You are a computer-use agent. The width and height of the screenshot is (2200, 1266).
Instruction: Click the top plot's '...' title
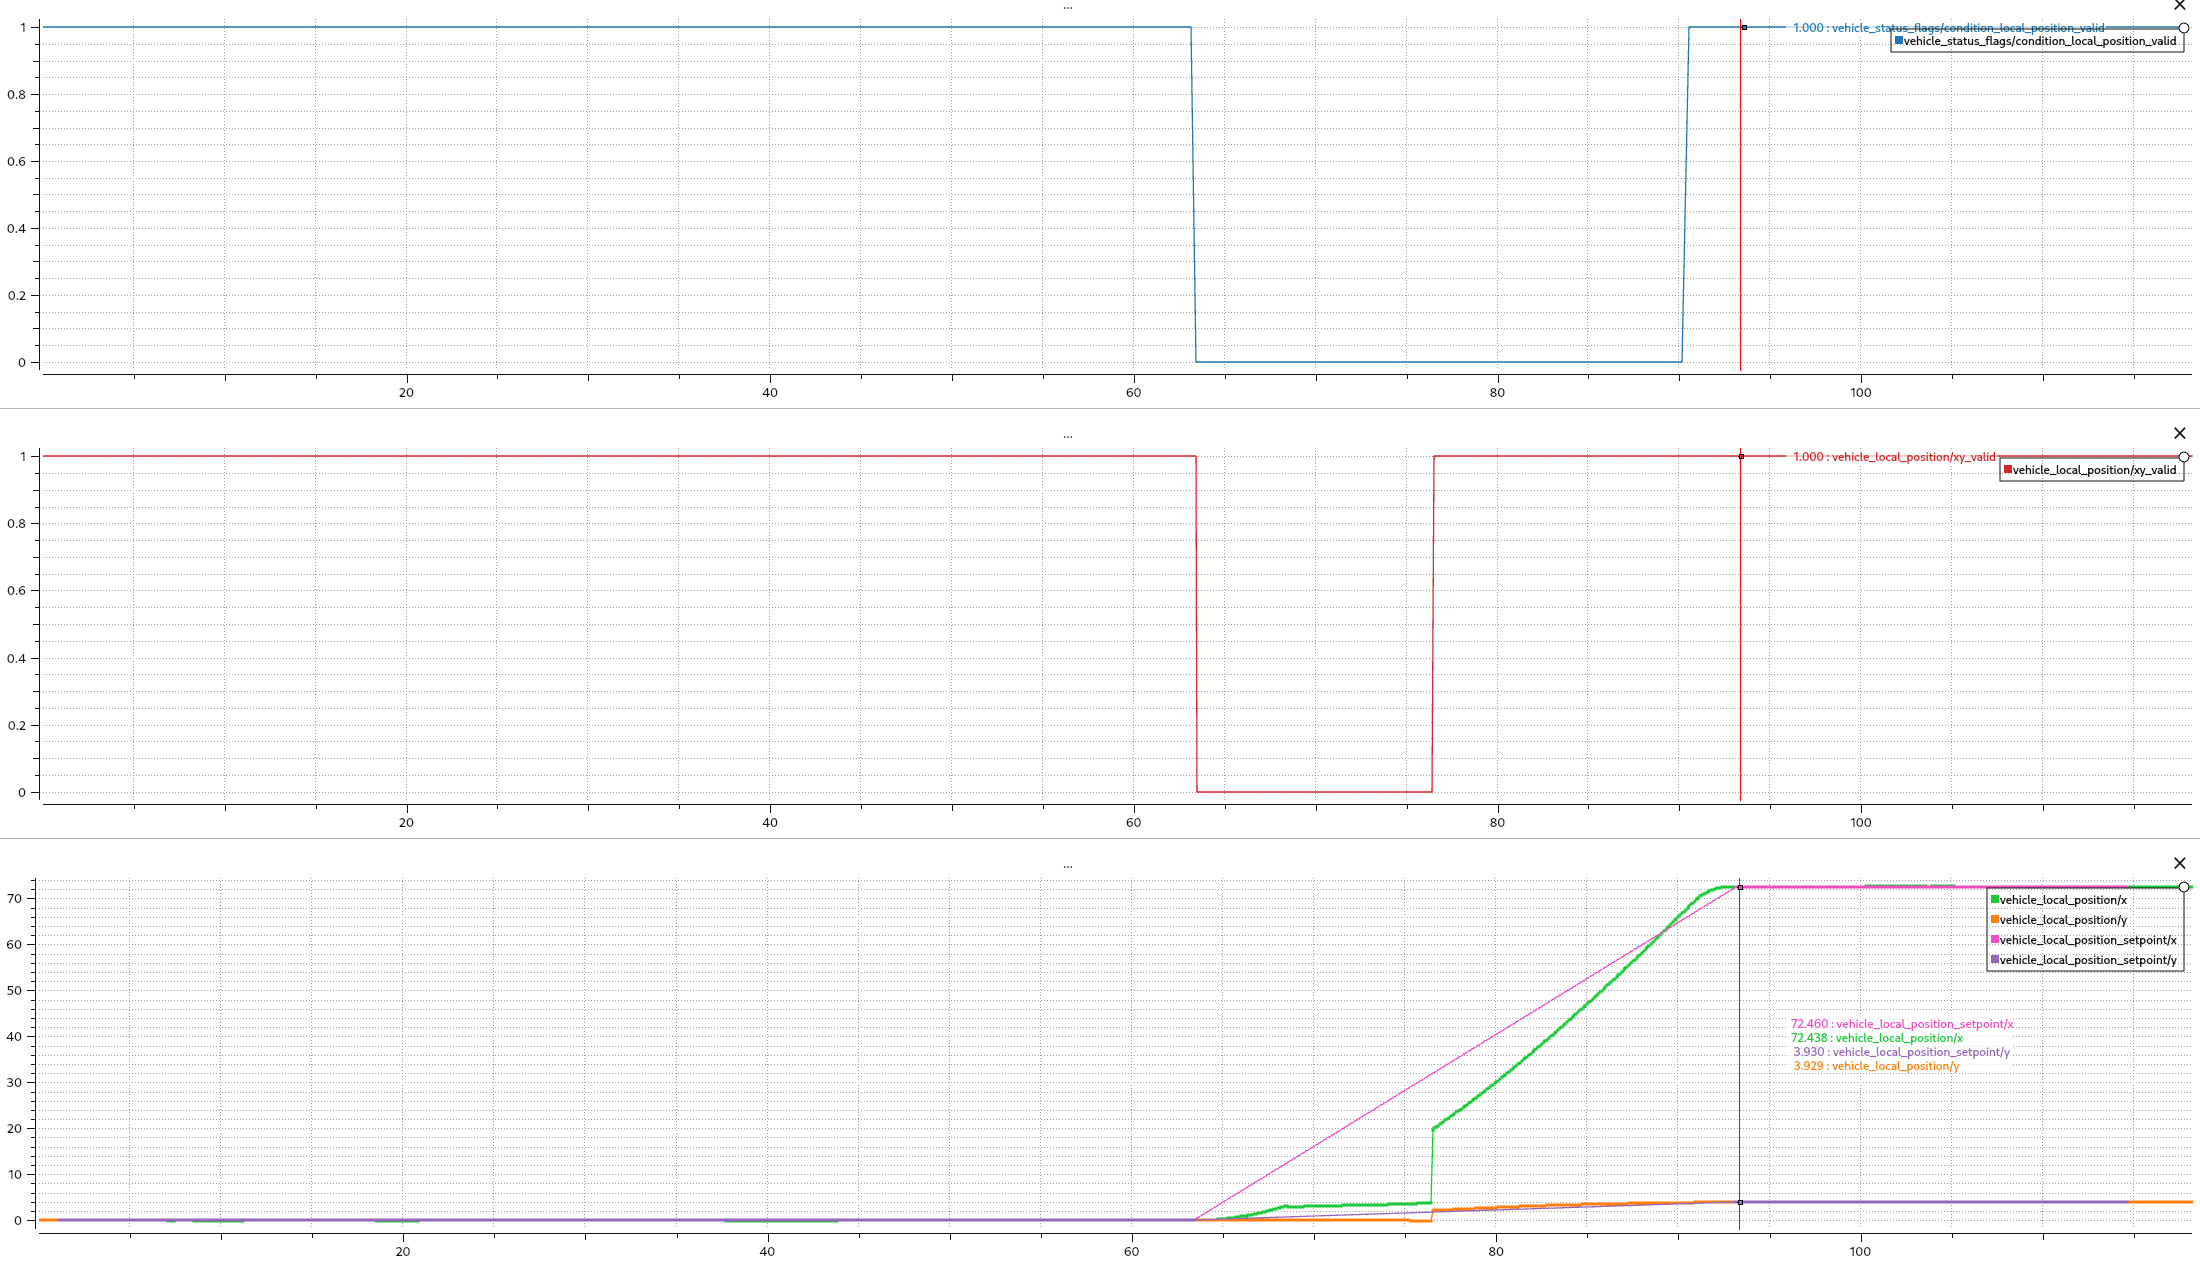click(1068, 7)
